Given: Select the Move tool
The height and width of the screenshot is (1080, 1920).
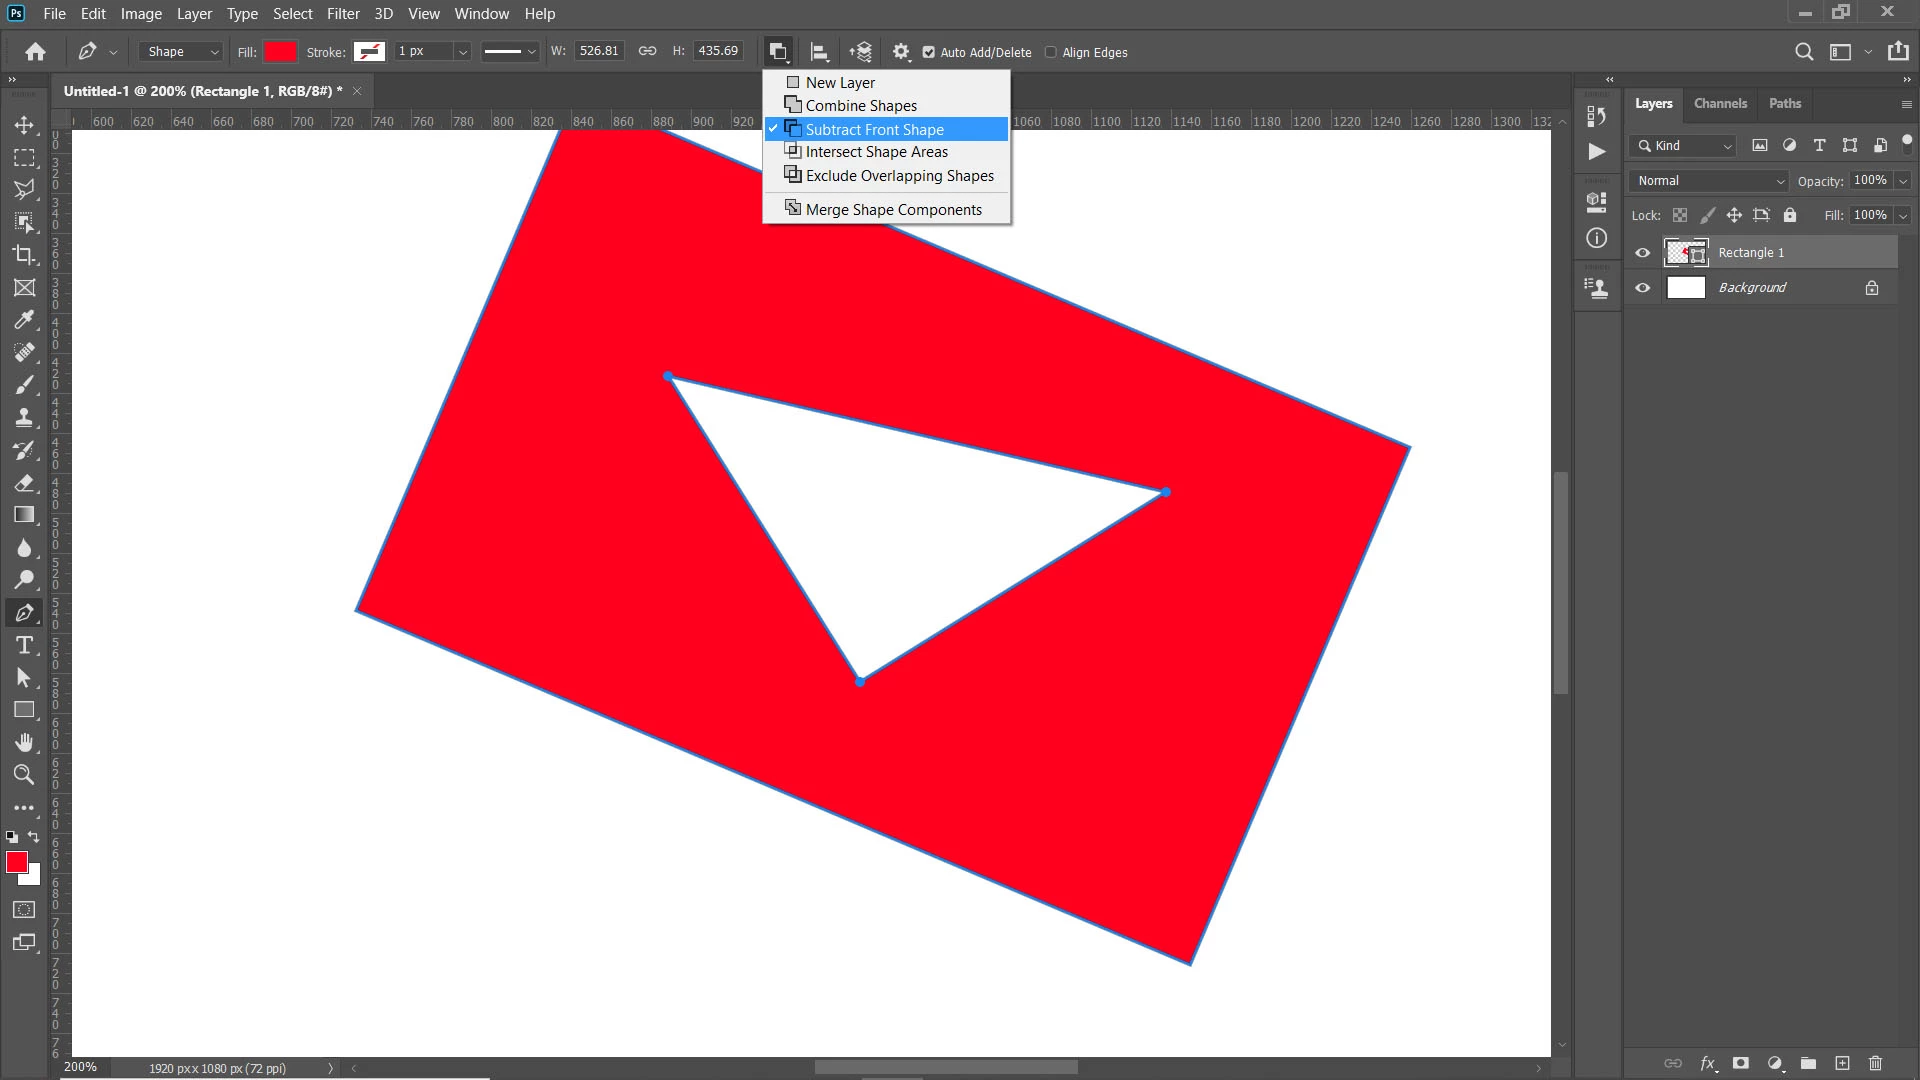Looking at the screenshot, I should click(x=24, y=125).
